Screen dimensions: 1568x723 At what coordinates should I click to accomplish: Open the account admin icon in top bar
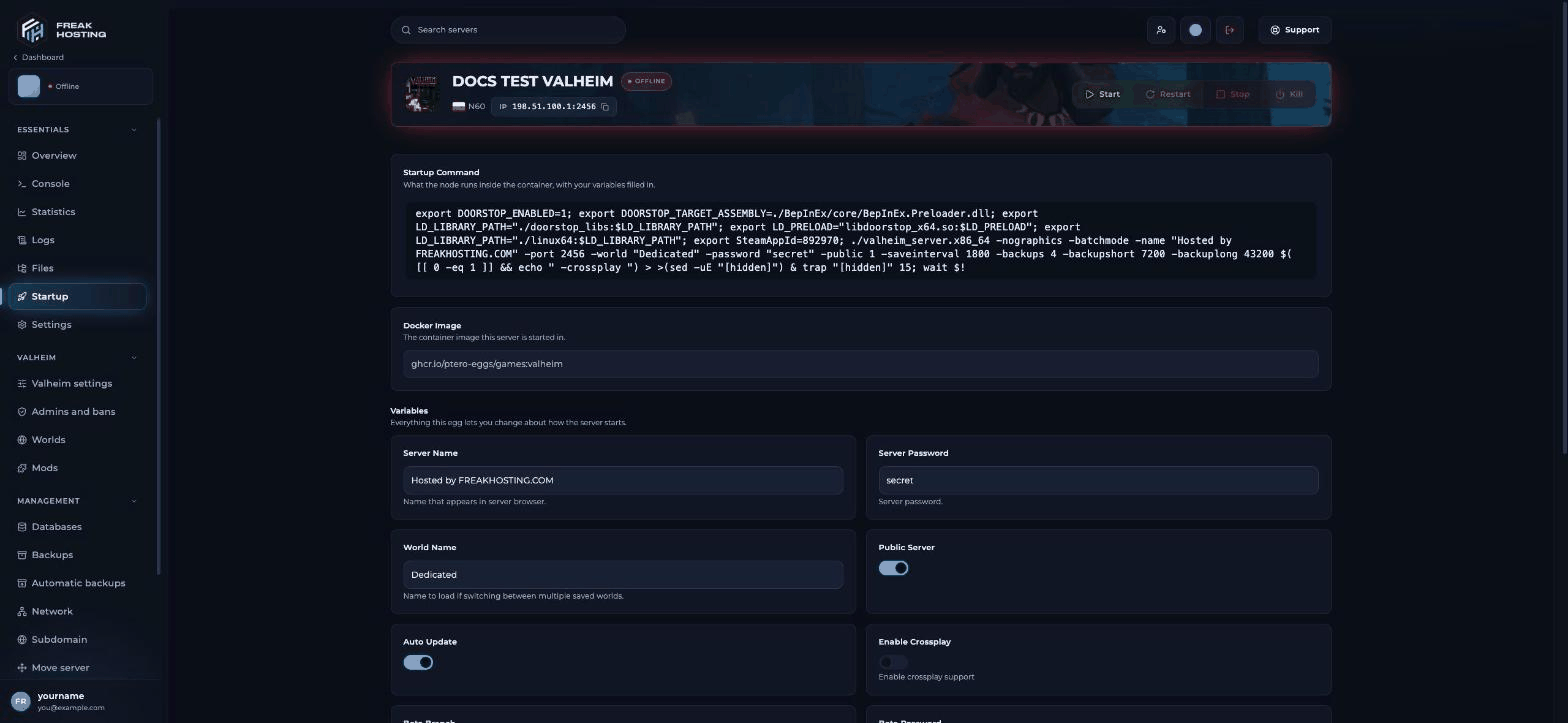coord(1161,30)
